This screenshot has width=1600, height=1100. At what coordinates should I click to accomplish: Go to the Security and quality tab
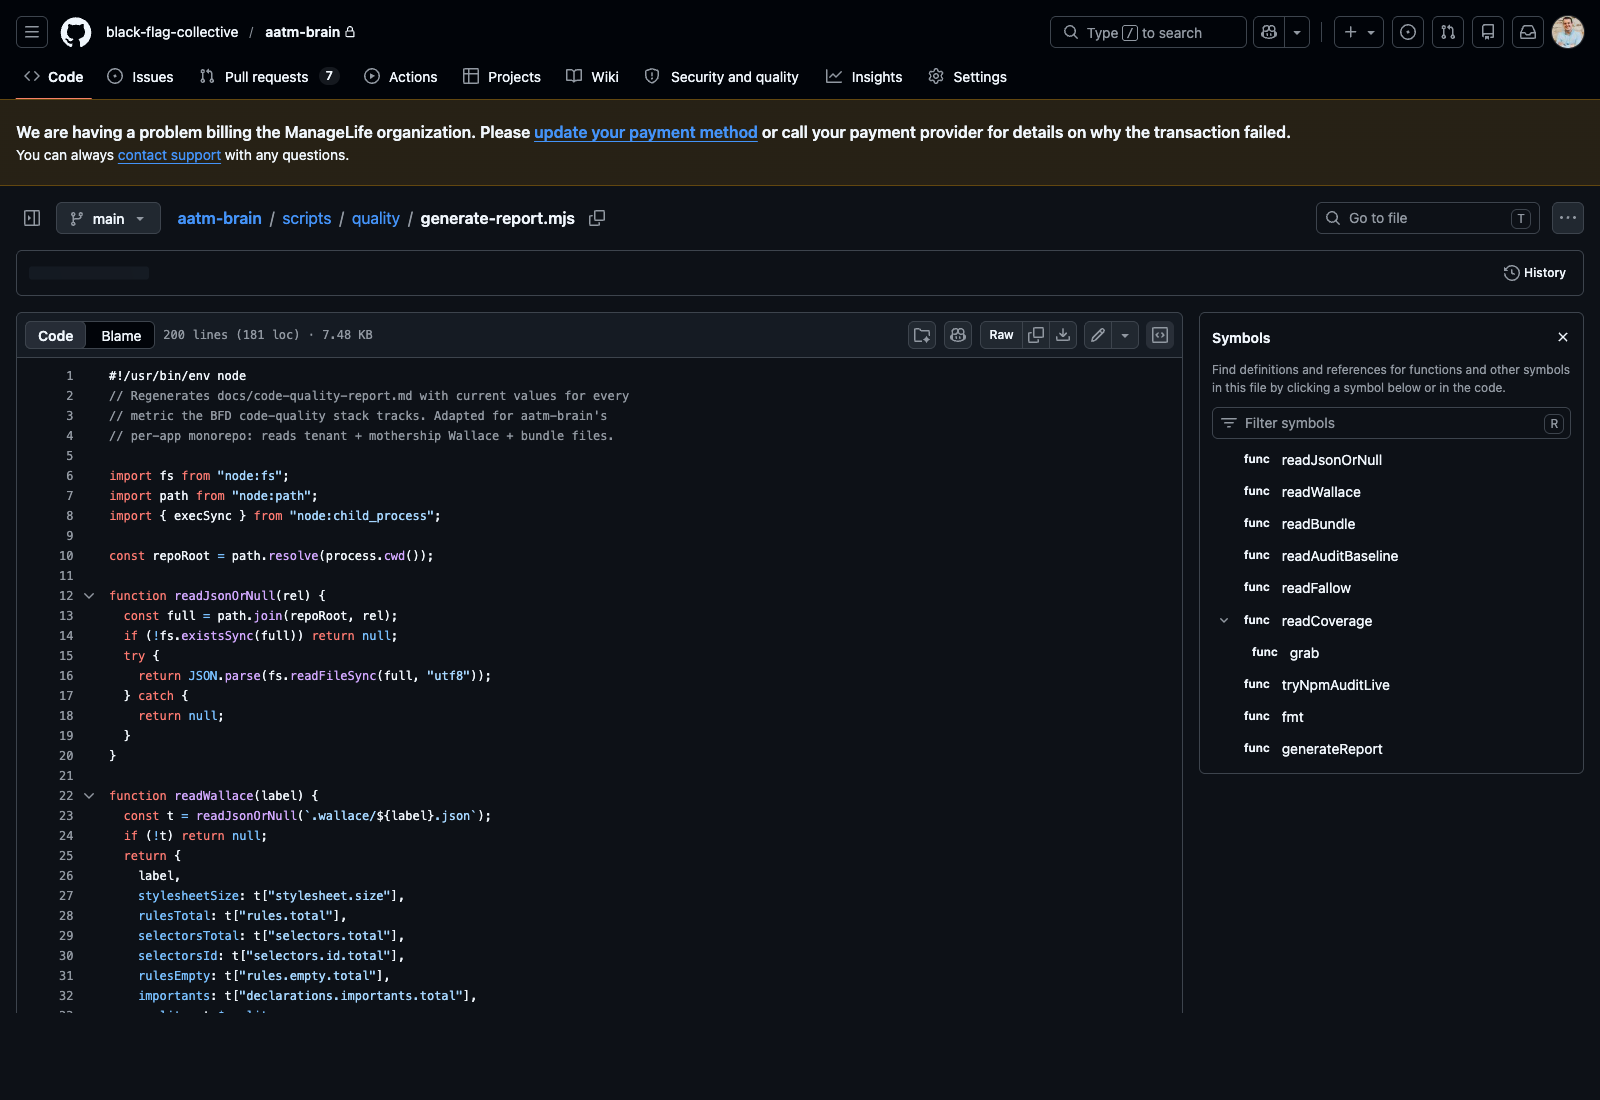click(x=721, y=76)
